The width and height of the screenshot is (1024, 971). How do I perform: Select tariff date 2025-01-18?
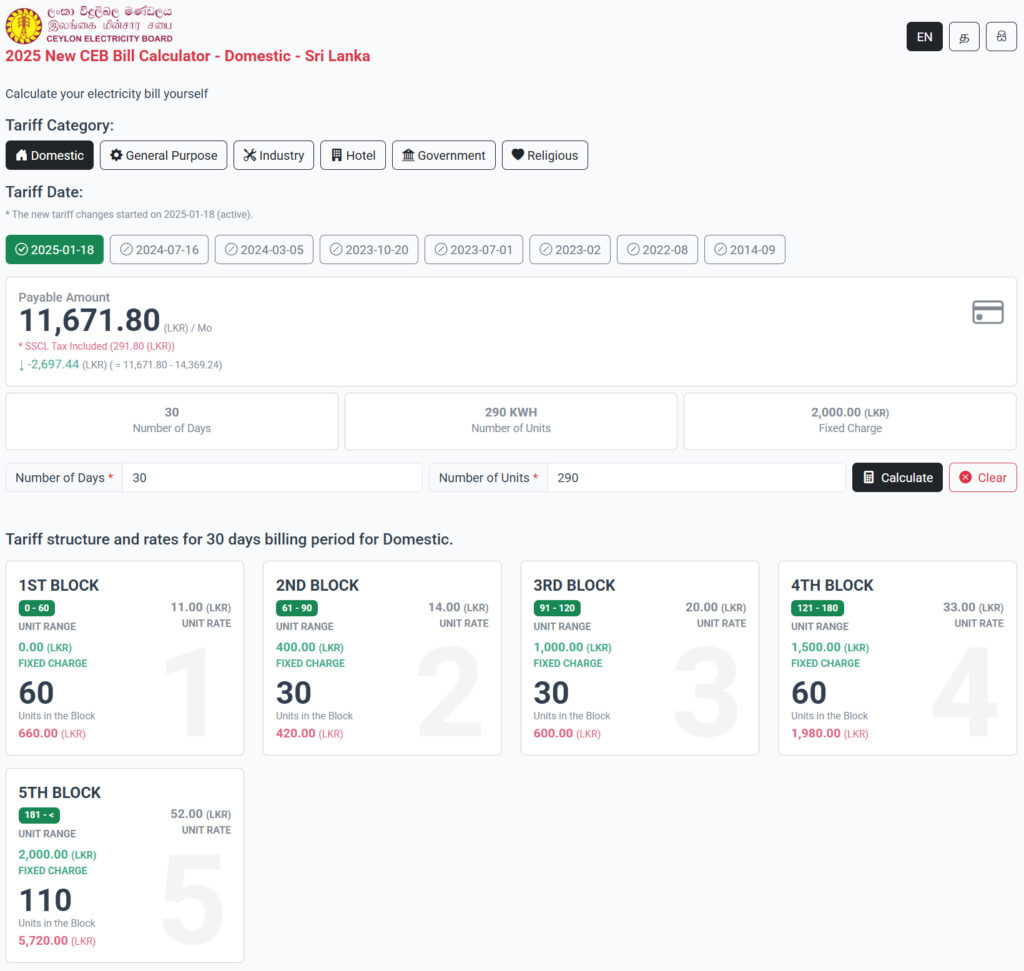point(55,249)
